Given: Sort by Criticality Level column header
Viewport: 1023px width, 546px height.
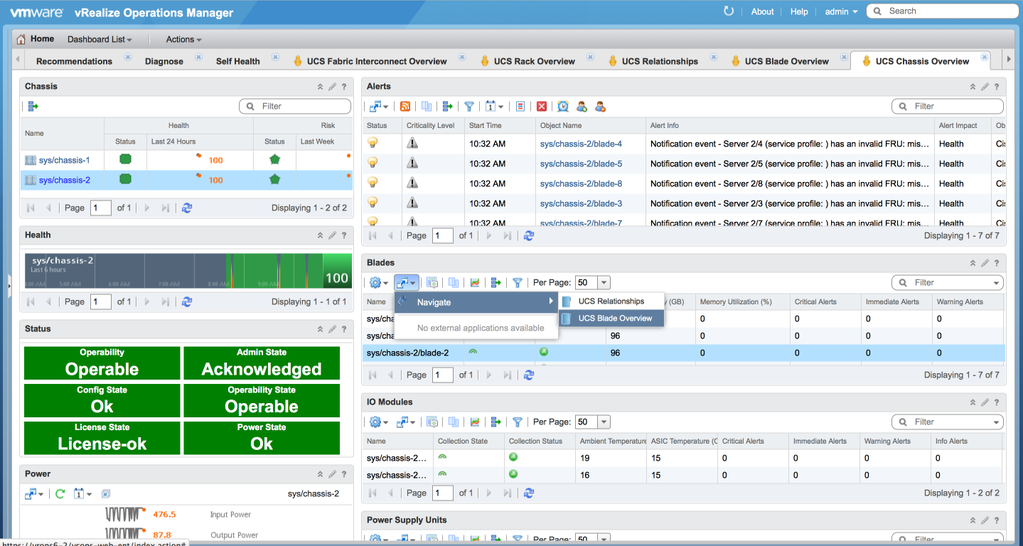Looking at the screenshot, I should coord(429,125).
